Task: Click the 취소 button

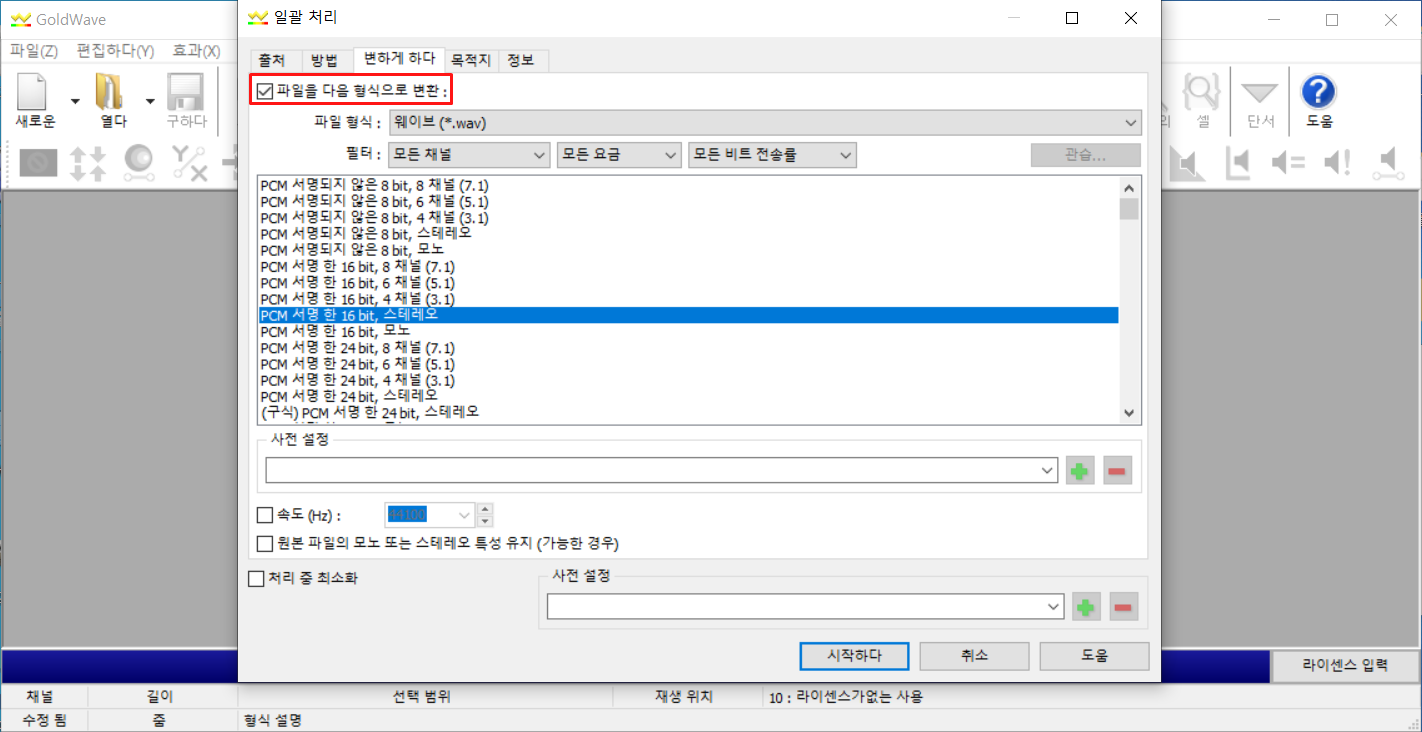Action: [x=974, y=656]
